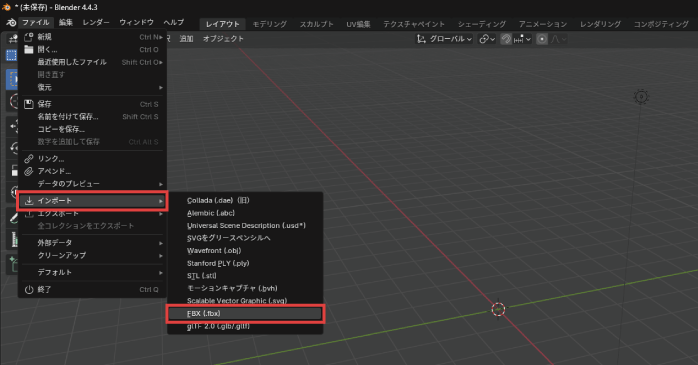Switch to the シェーディング workspace tab
This screenshot has width=698, height=365.
pyautogui.click(x=482, y=24)
